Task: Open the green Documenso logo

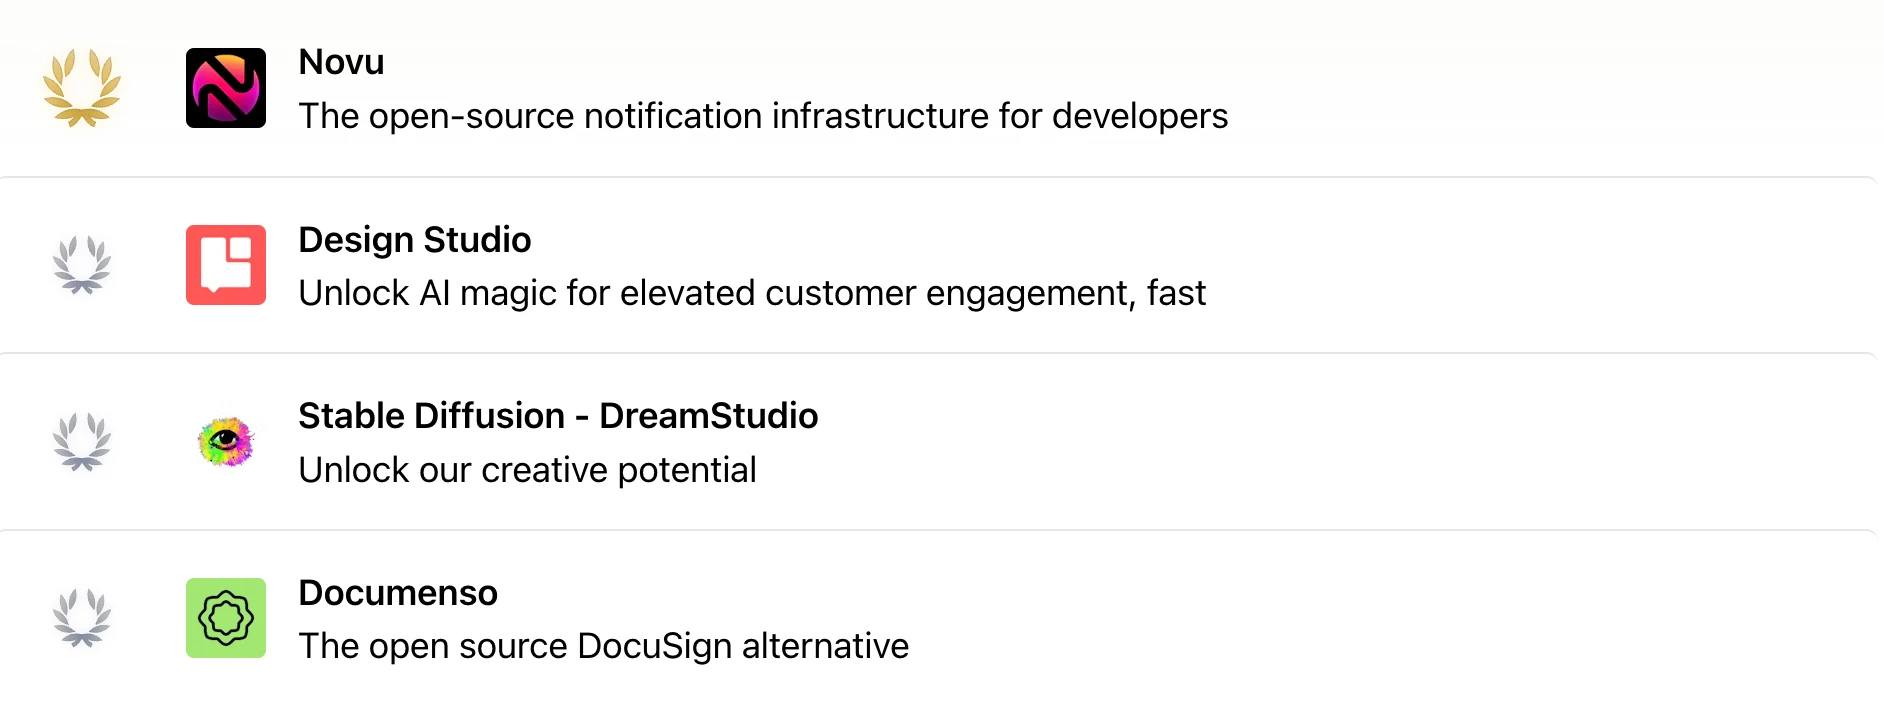Action: pyautogui.click(x=226, y=618)
